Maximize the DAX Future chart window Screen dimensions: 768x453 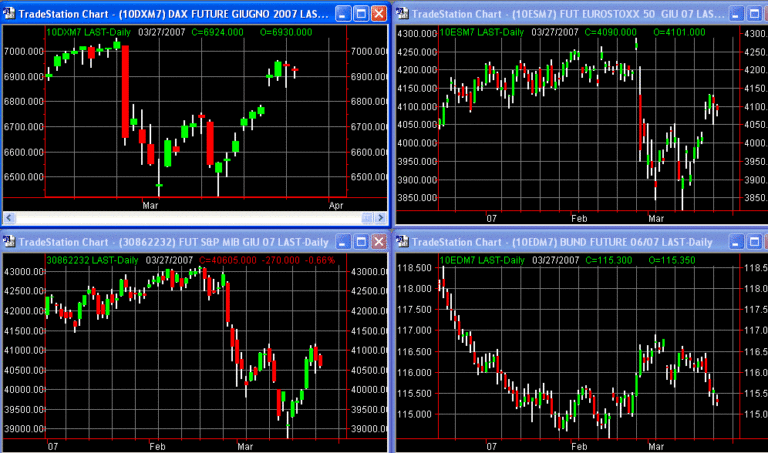(x=360, y=14)
